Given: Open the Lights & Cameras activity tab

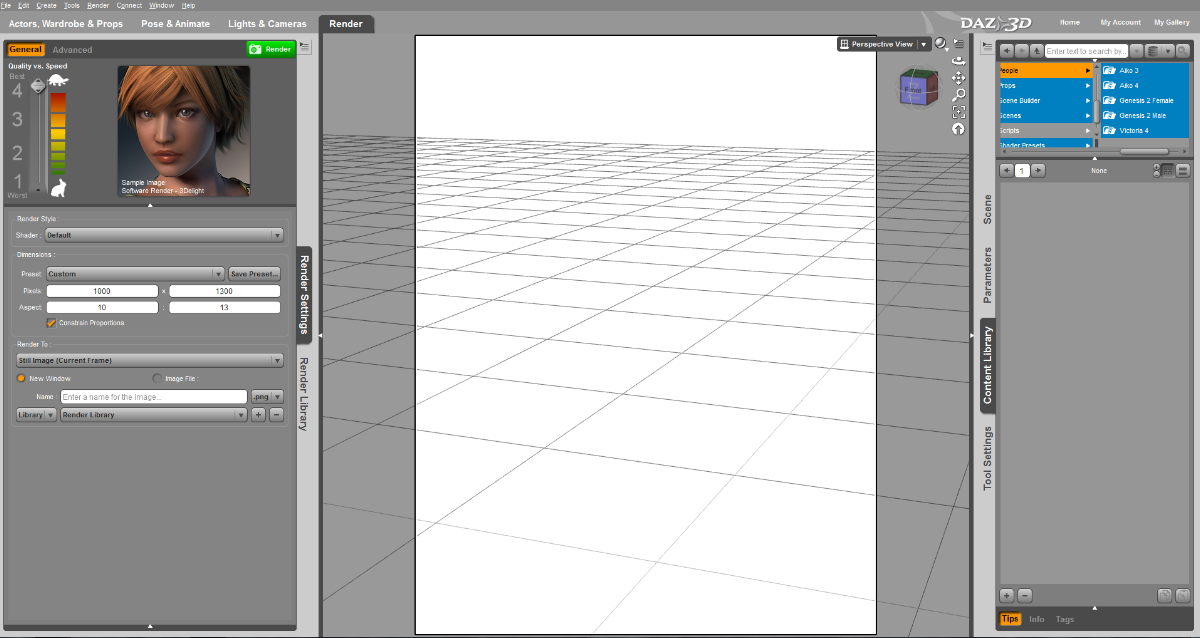Looking at the screenshot, I should pos(267,23).
